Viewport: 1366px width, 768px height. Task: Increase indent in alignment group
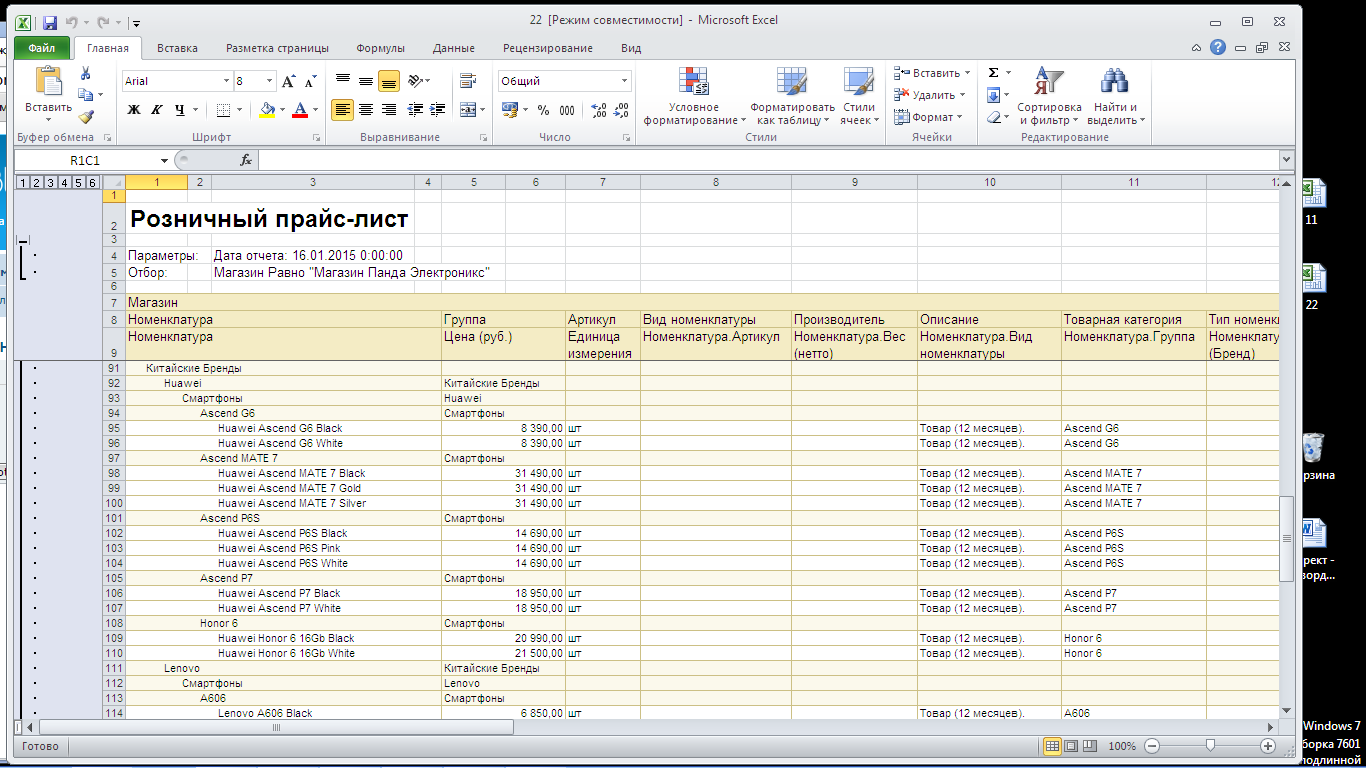[437, 110]
